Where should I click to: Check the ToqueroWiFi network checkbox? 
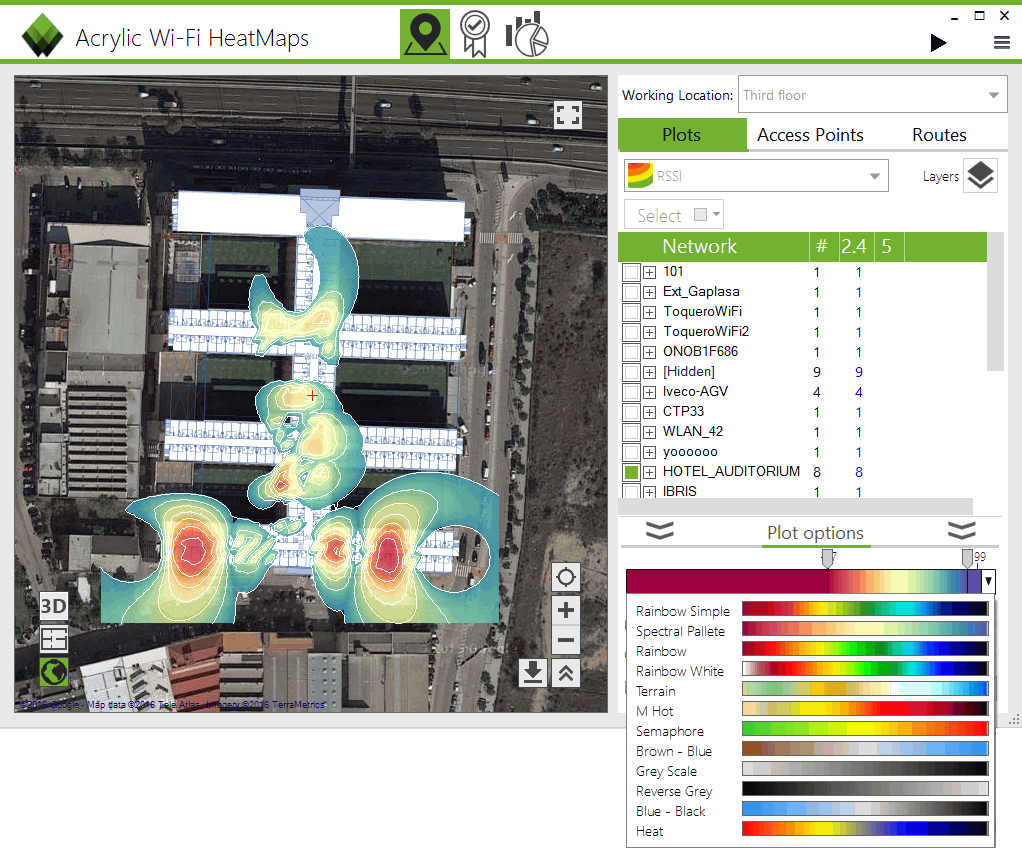click(x=631, y=312)
